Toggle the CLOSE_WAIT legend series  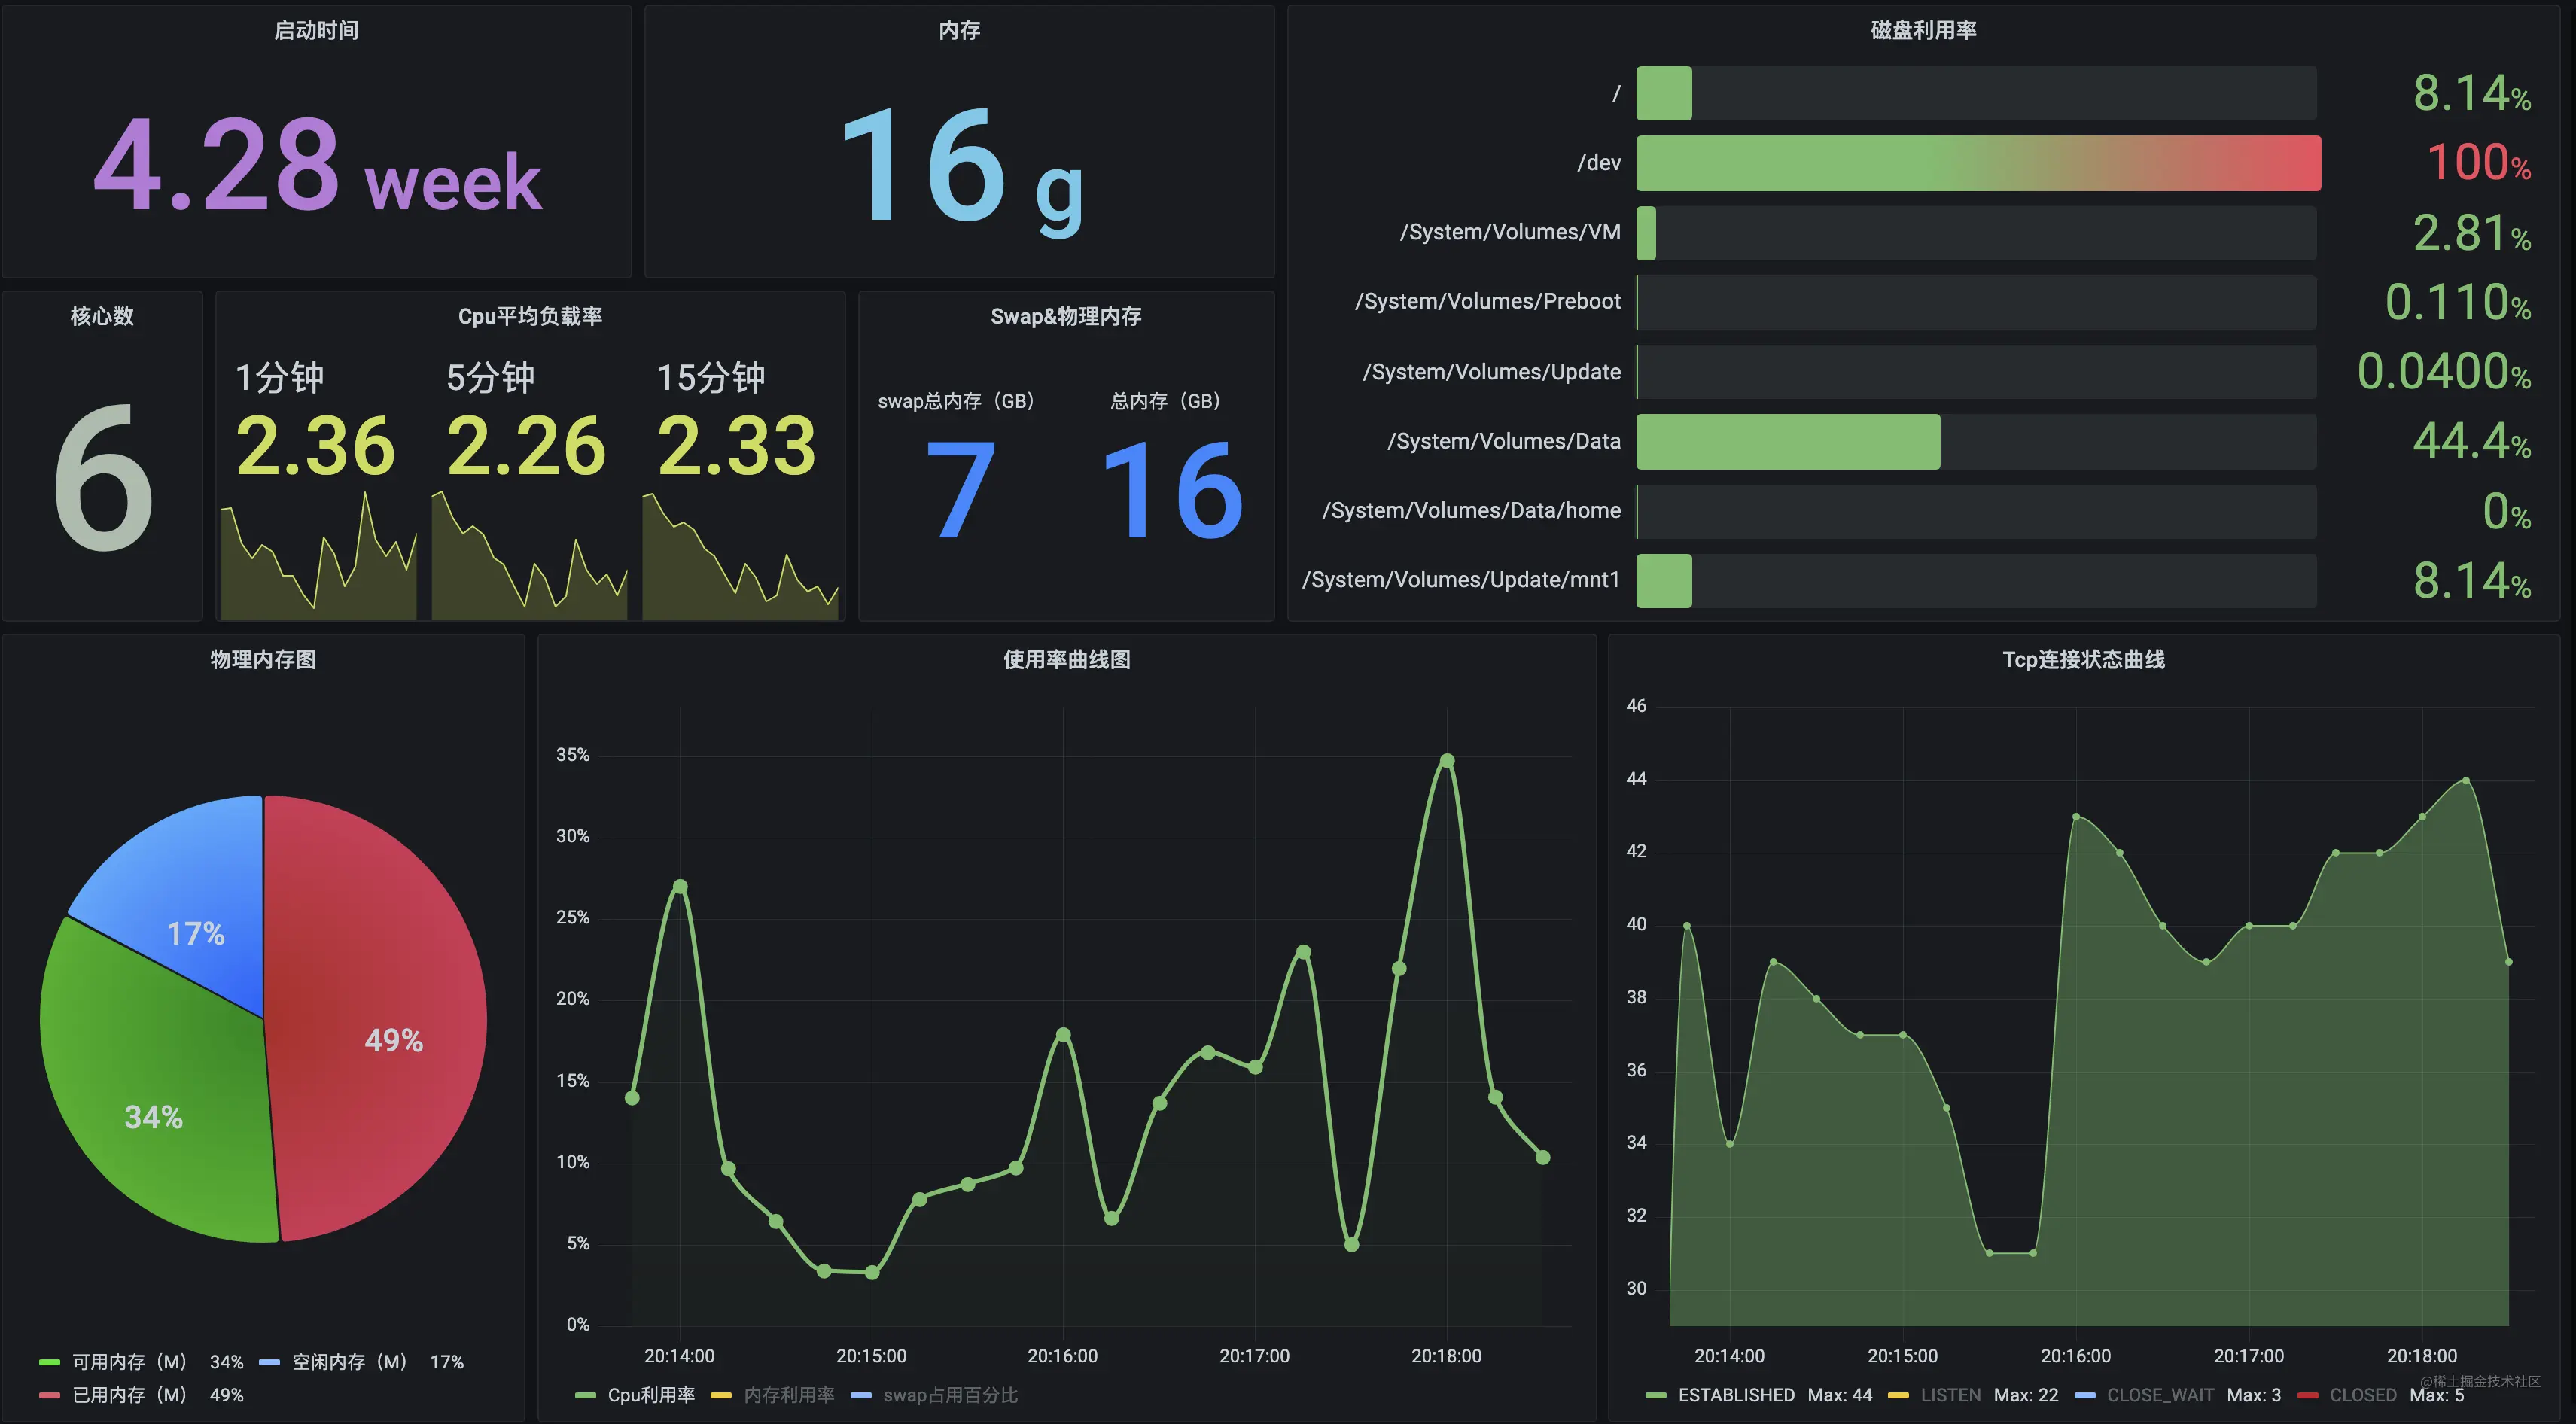coord(2160,1395)
